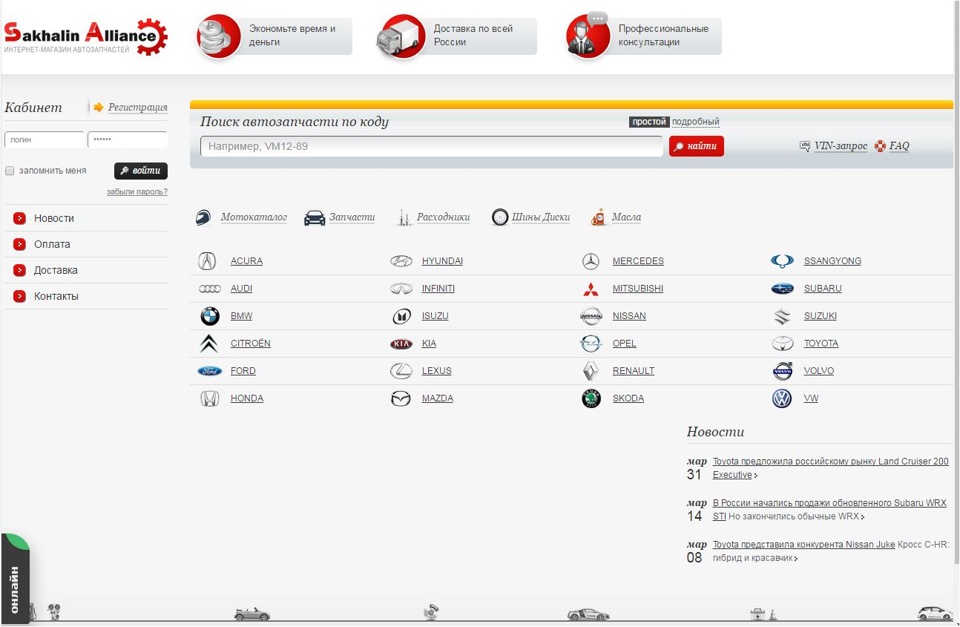Click the Skoda green logo
The width and height of the screenshot is (960, 627).
pos(591,399)
